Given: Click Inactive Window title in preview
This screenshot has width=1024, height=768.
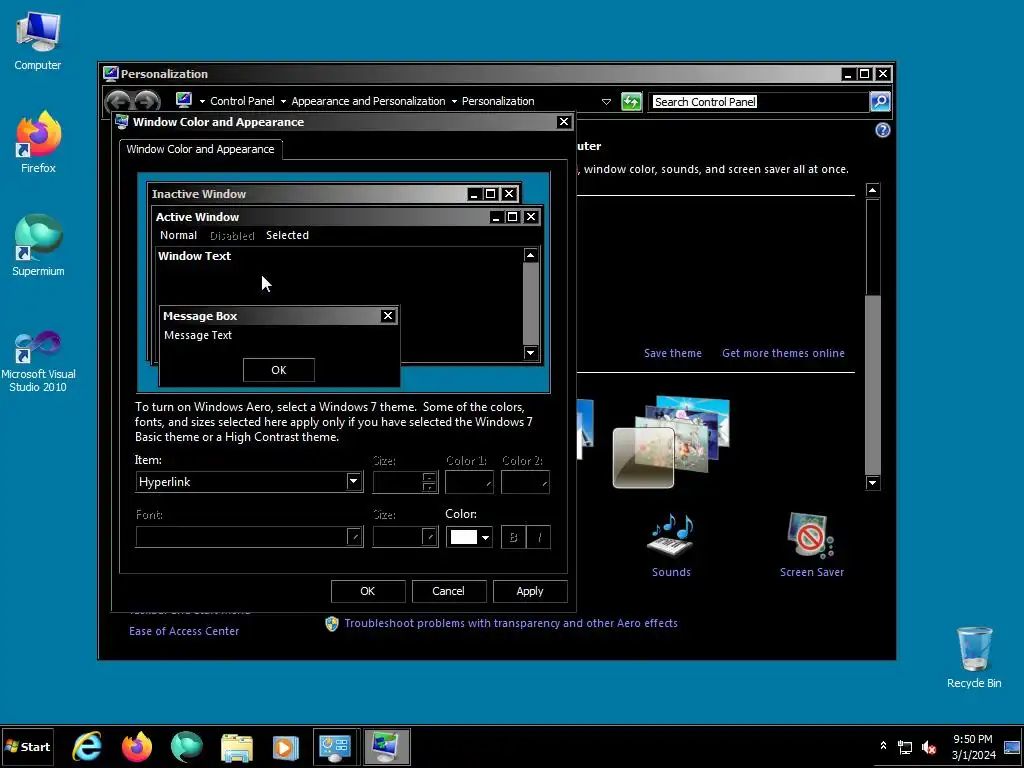Looking at the screenshot, I should (x=199, y=194).
